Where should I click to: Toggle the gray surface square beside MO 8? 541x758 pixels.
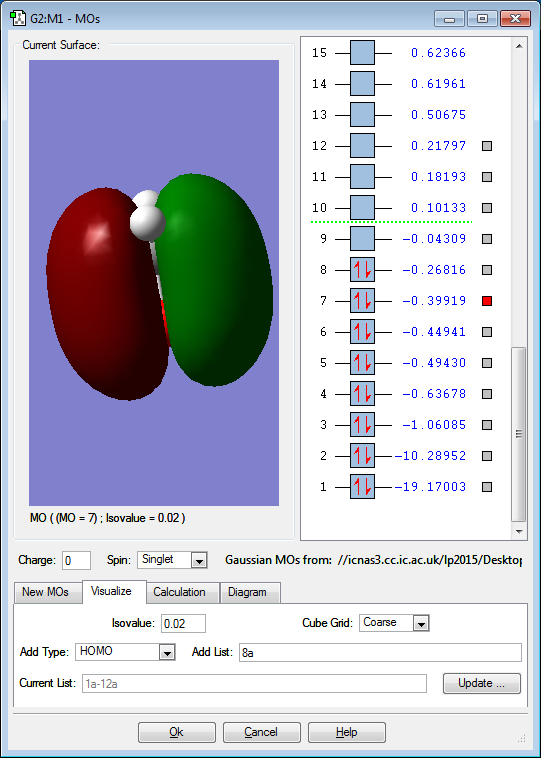[487, 270]
